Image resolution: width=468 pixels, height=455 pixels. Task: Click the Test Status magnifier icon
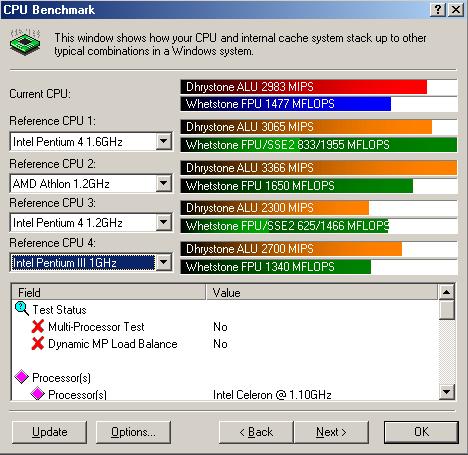tap(22, 309)
